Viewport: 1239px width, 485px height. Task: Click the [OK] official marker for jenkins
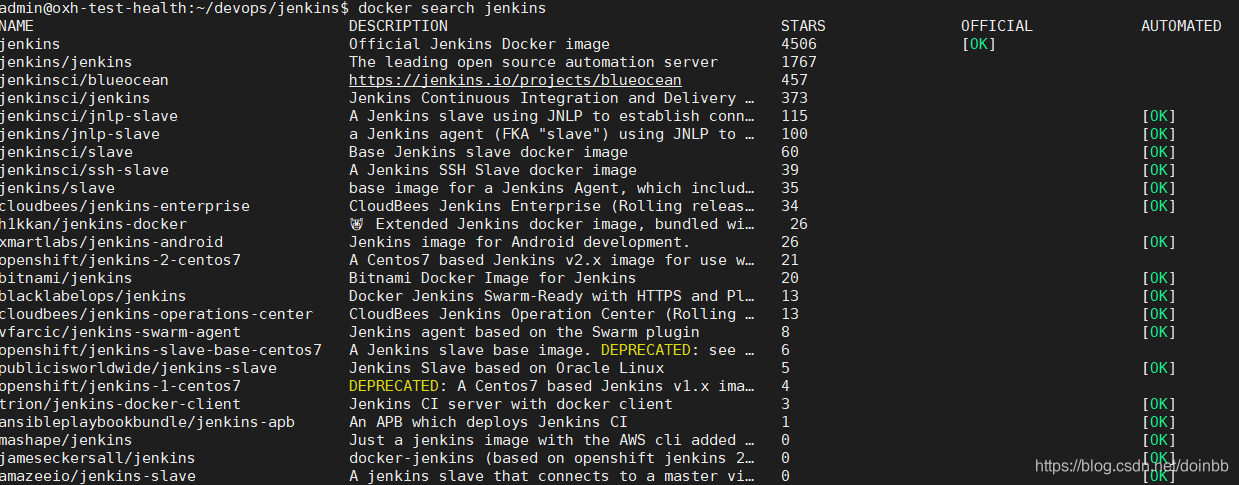(979, 44)
